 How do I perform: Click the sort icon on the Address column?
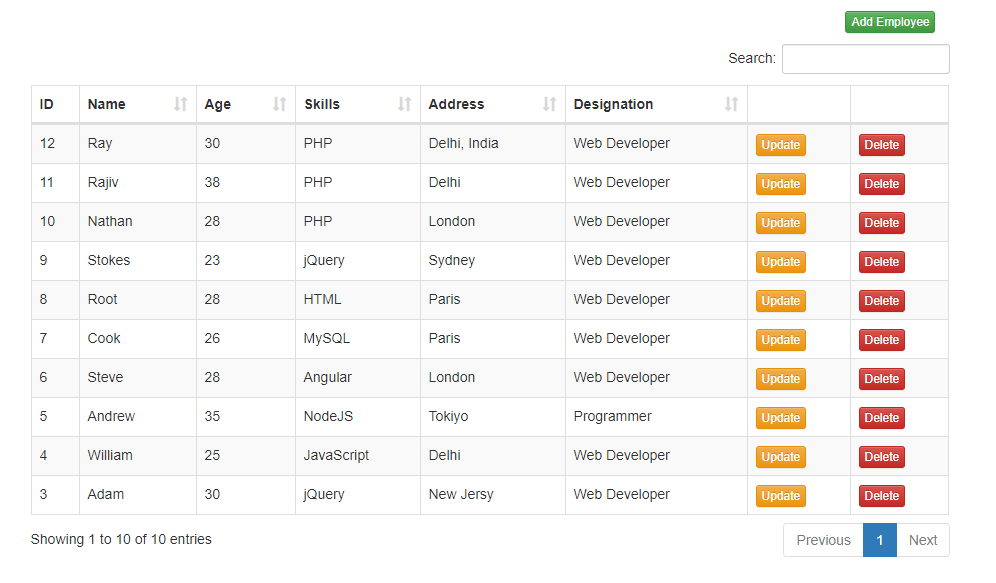(x=548, y=104)
